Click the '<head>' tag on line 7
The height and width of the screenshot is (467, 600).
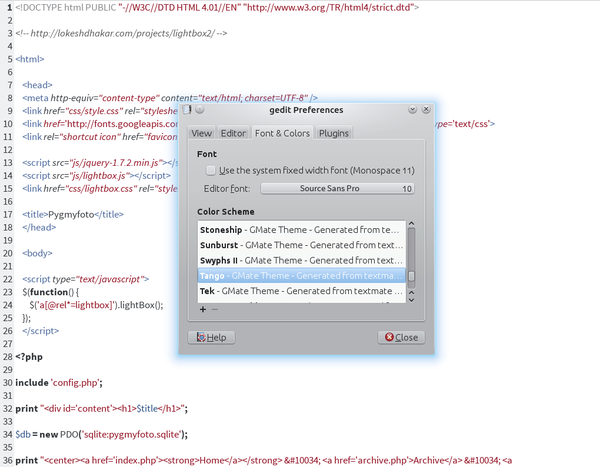click(37, 85)
